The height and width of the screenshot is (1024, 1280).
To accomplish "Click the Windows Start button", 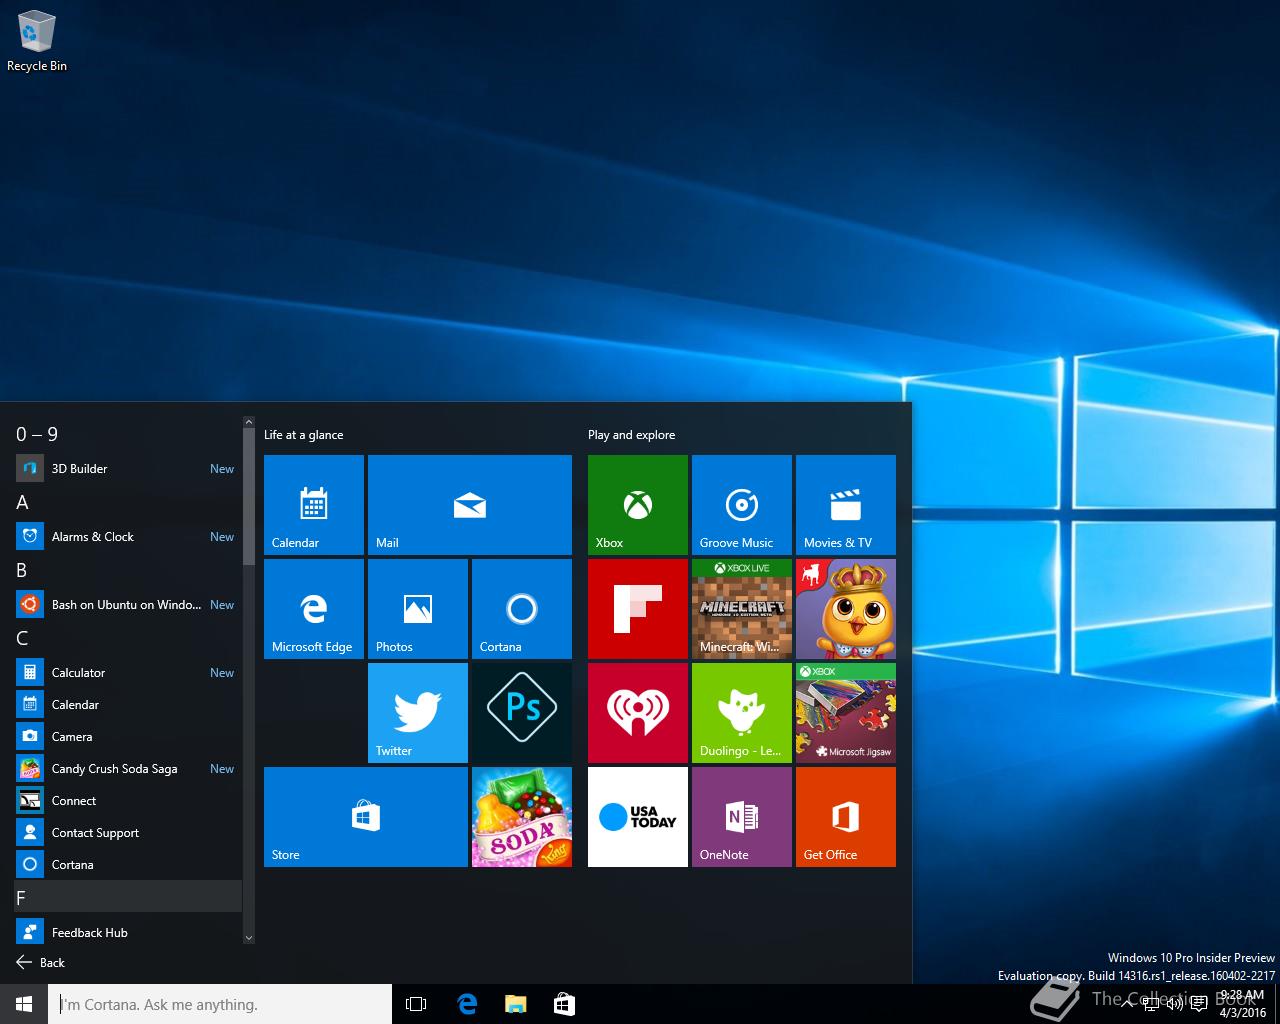I will tap(24, 1004).
